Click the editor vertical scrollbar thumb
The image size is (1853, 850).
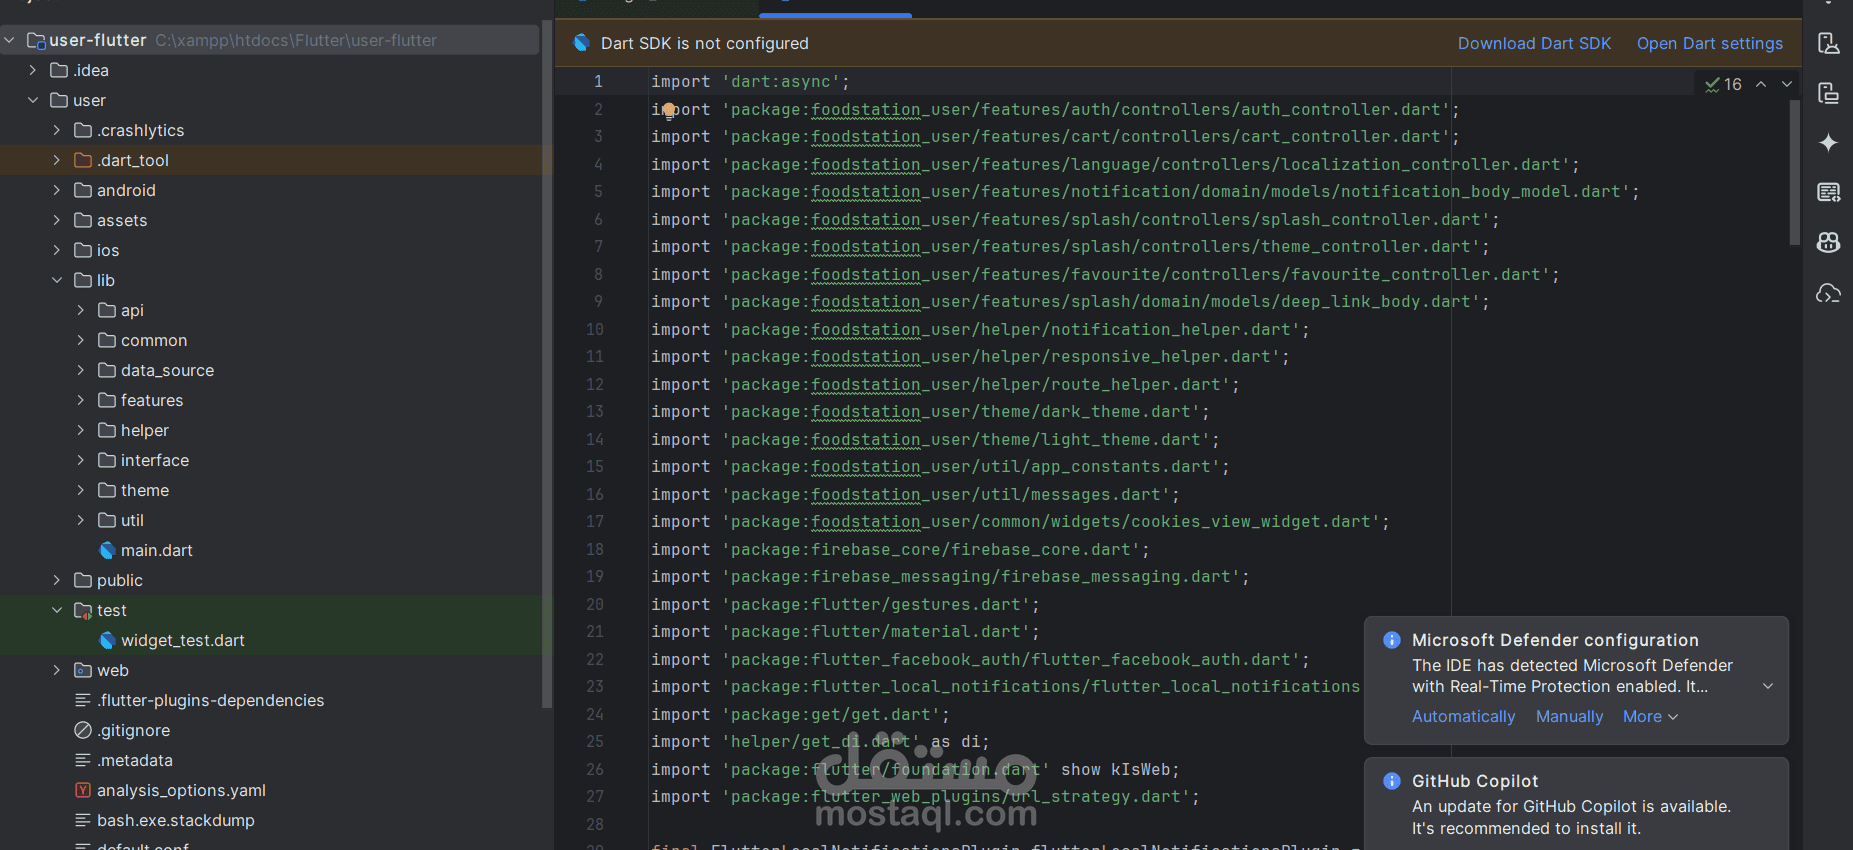(x=1794, y=172)
